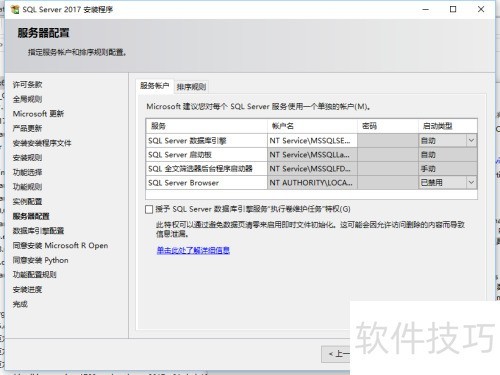This screenshot has height=375, width=500.
Task: Enable the 执行卷维护任务 privilege checkbox
Action: pyautogui.click(x=149, y=209)
